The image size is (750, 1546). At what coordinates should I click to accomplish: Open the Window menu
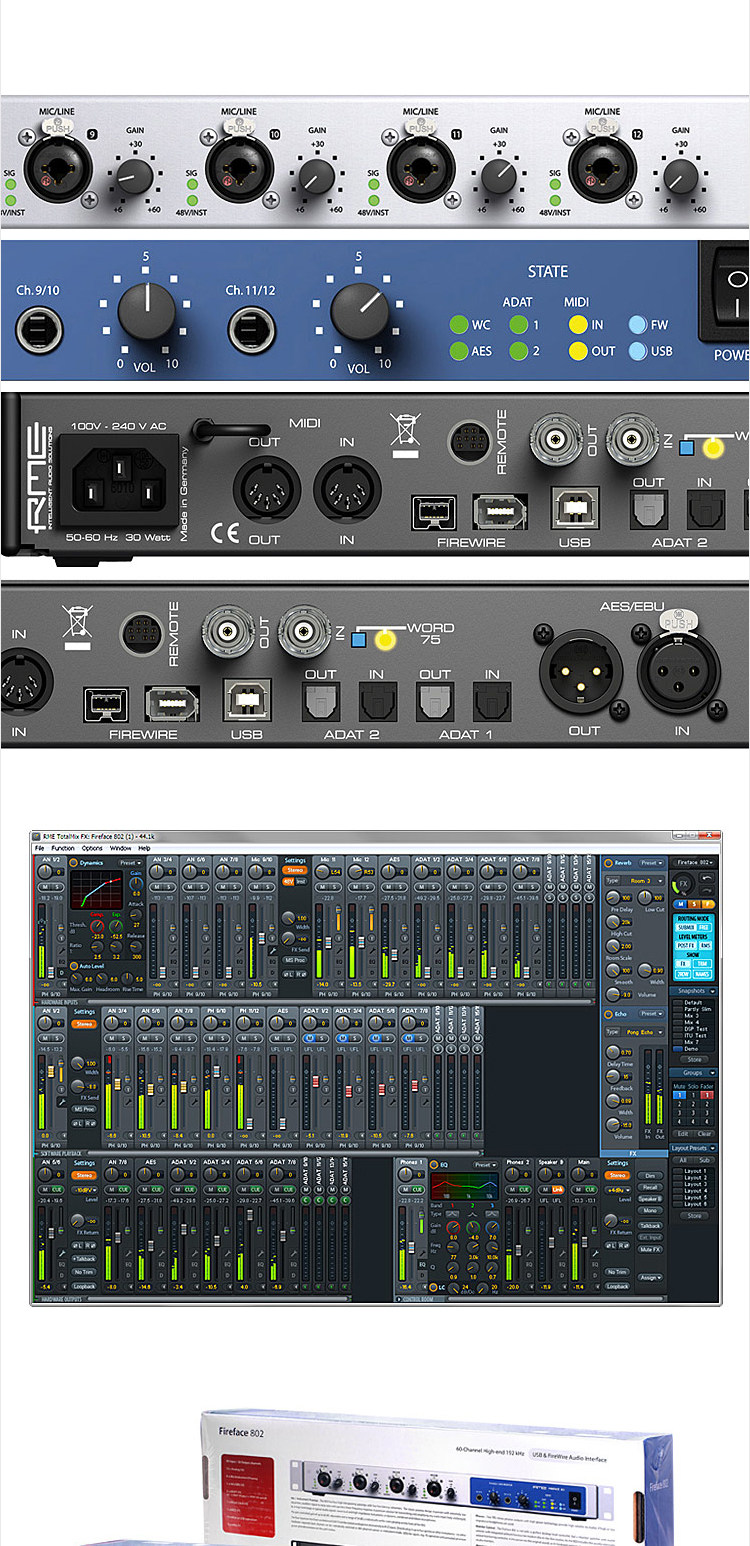(x=120, y=848)
